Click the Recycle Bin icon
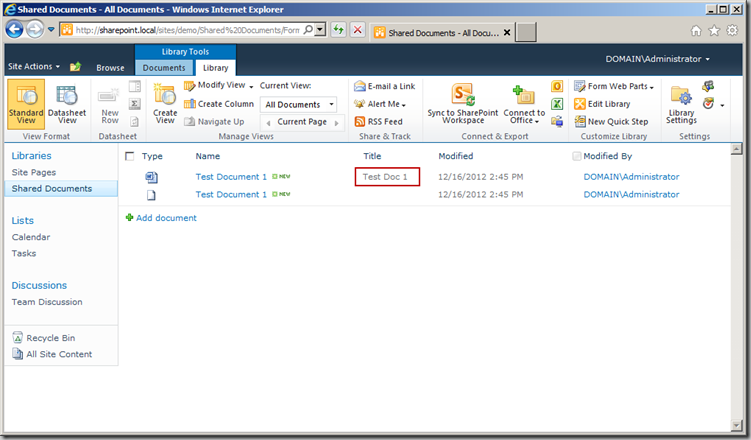The image size is (751, 440). coord(17,338)
